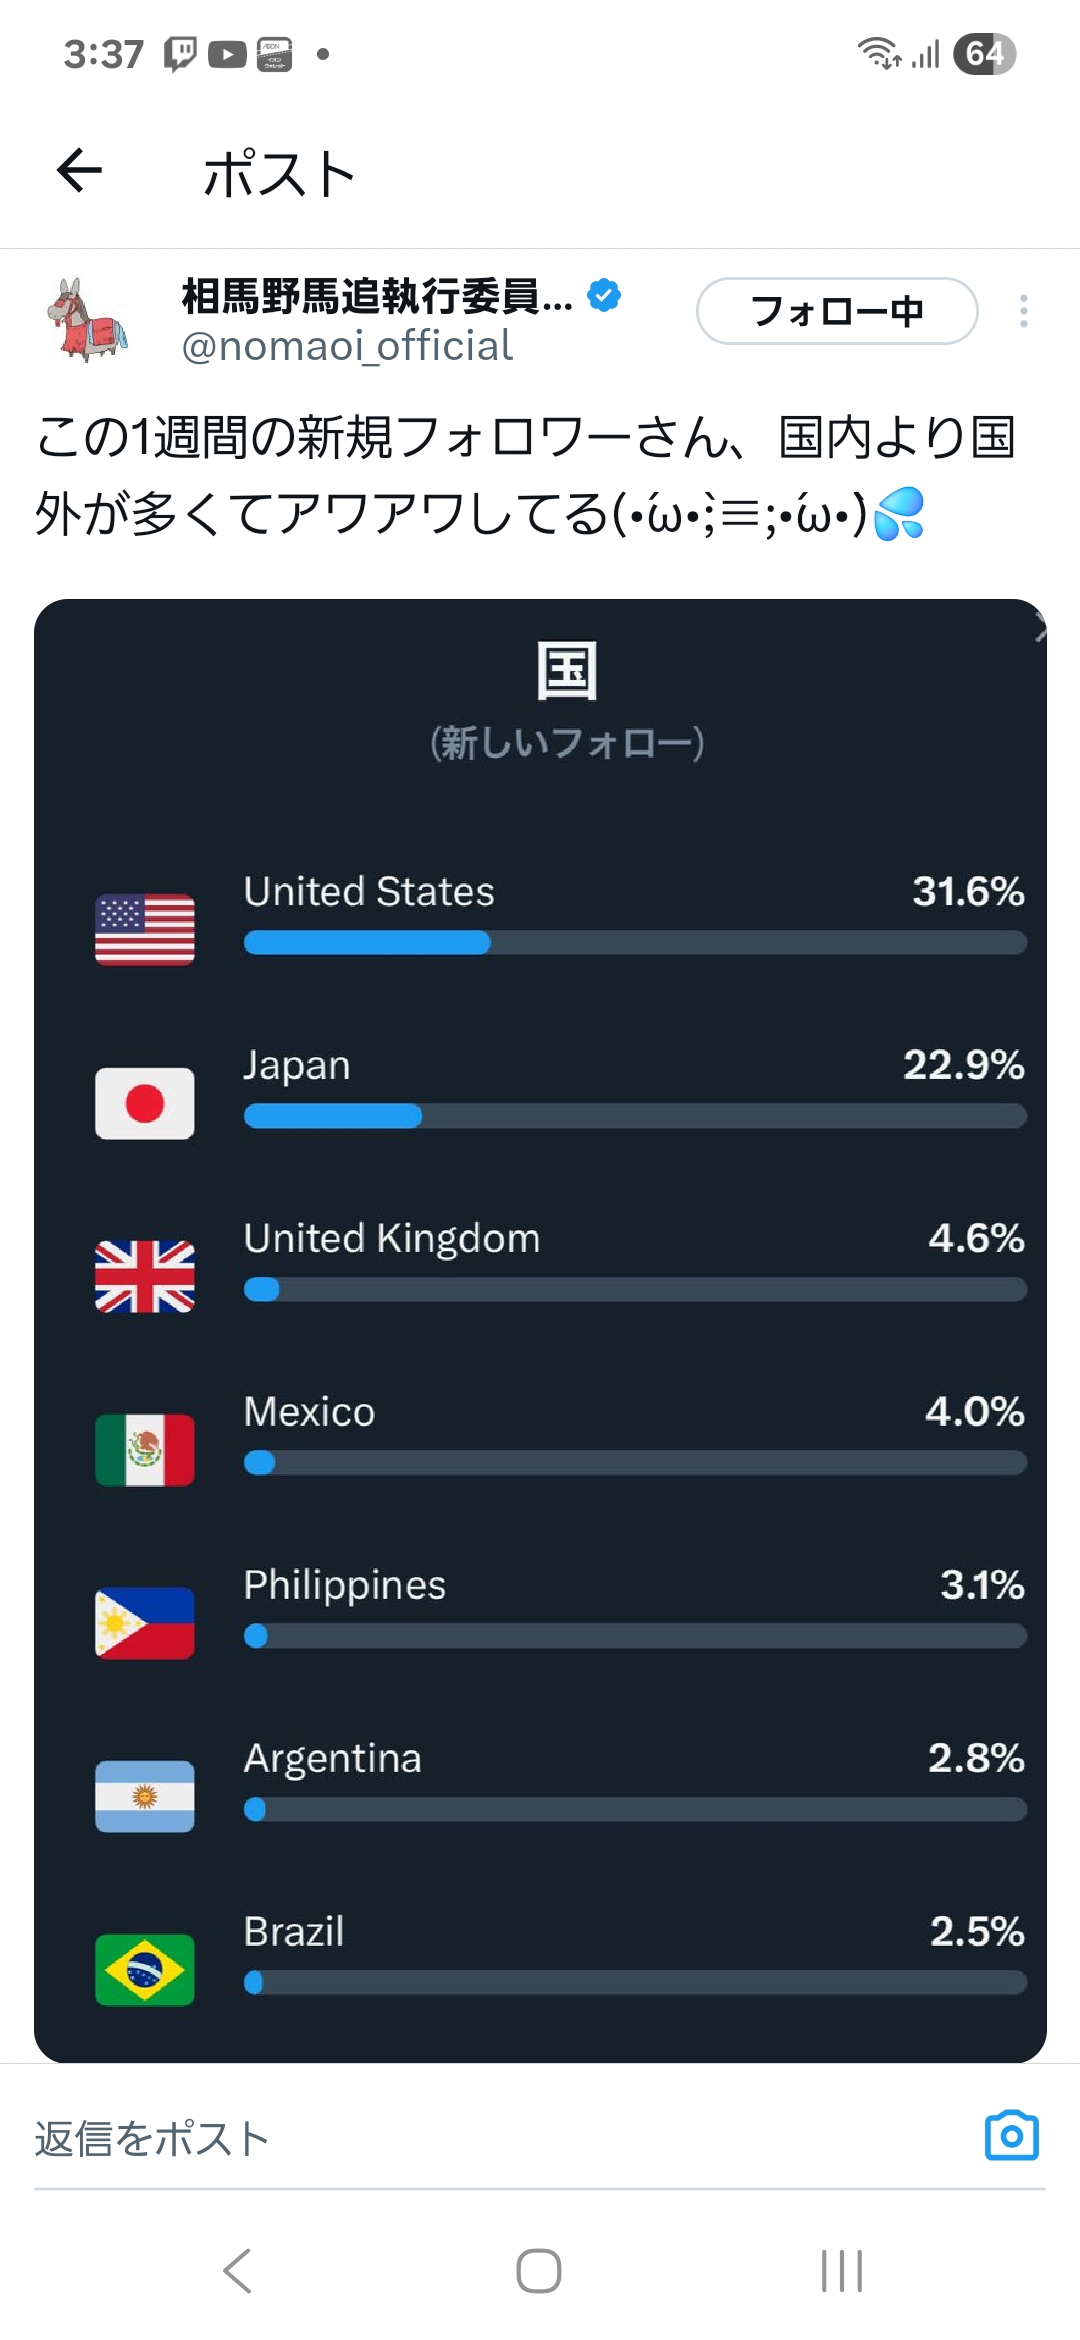Tap the back arrow in header
Screen dimensions: 1080x2340
click(x=80, y=170)
